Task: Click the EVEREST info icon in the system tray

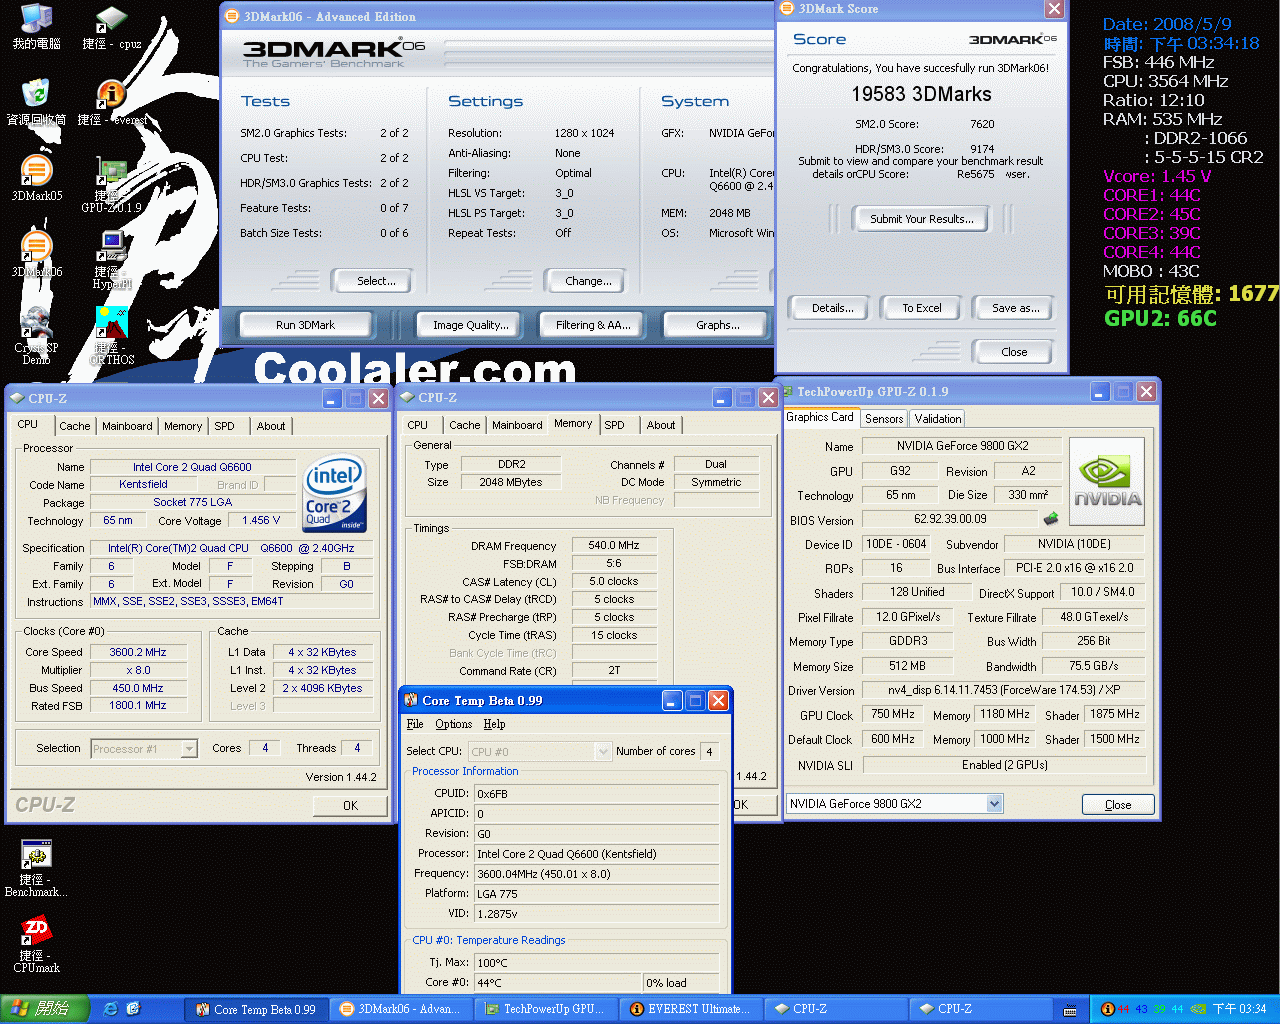Action: tap(1107, 1009)
